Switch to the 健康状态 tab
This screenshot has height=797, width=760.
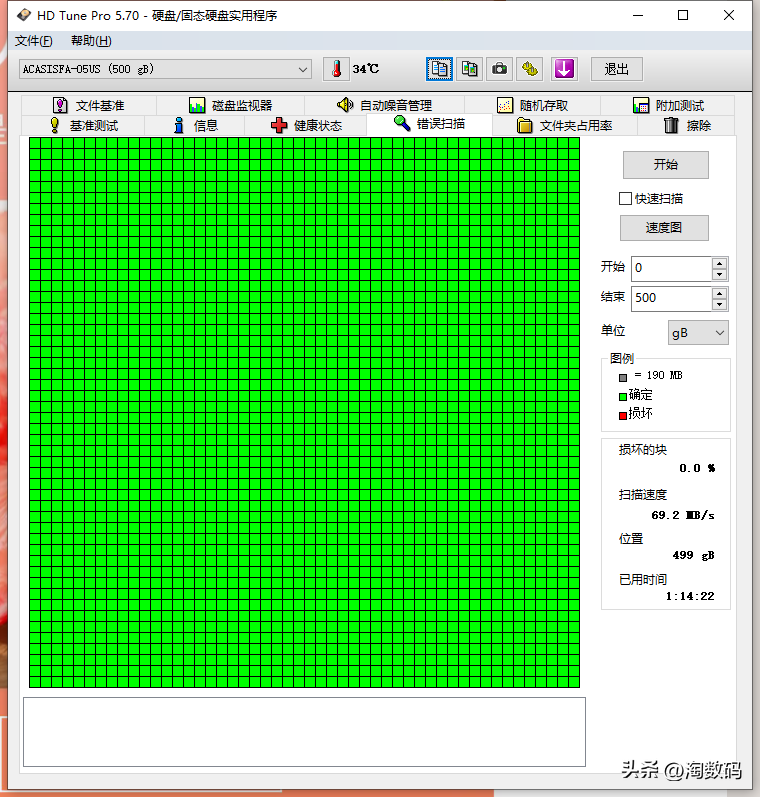tap(306, 125)
